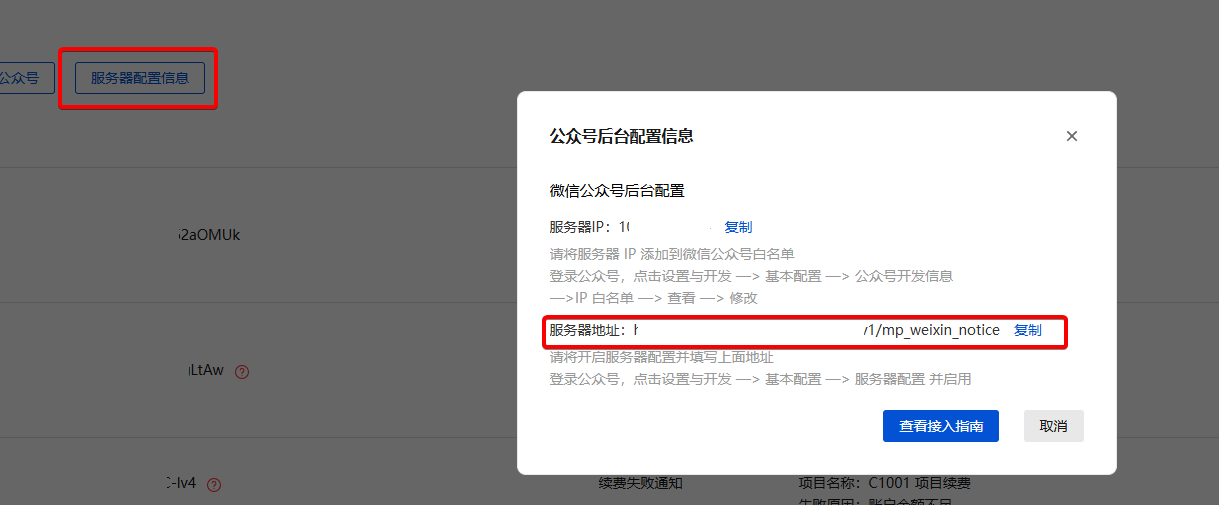Screen dimensions: 1219x505
Task: Click help icon next to LtAw
Action: (241, 371)
